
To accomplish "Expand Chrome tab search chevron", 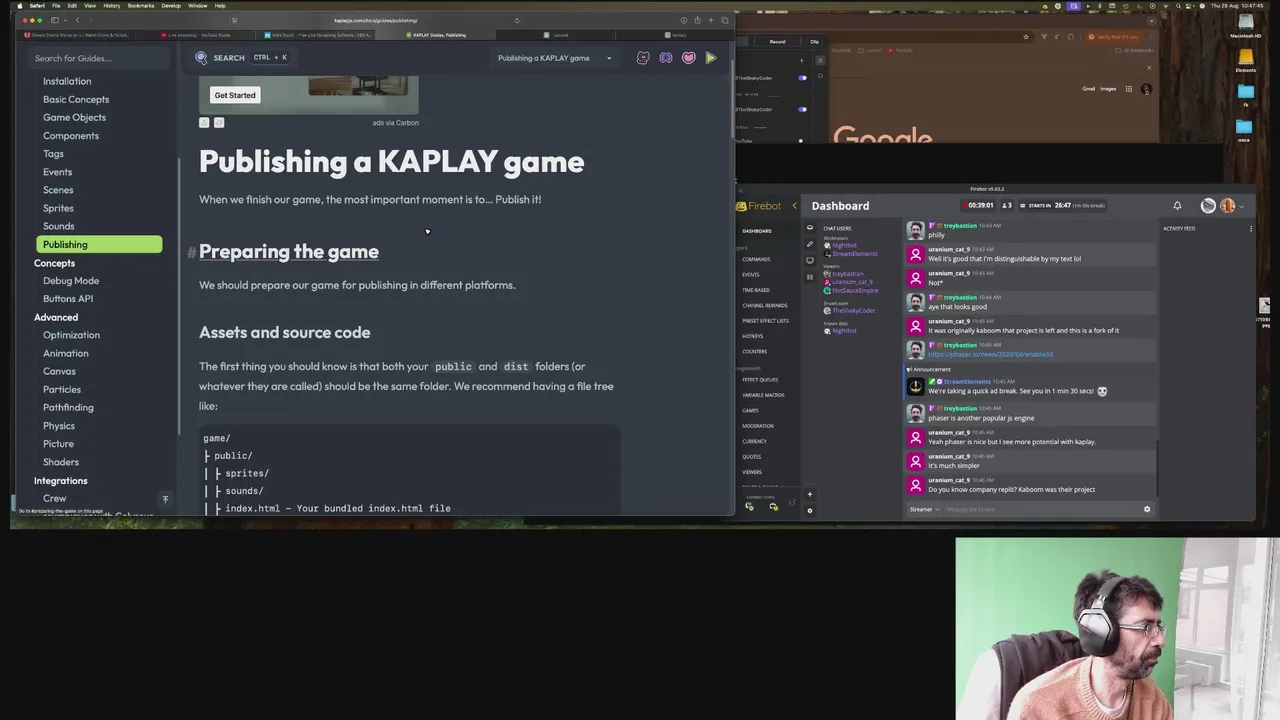I will (x=1151, y=21).
